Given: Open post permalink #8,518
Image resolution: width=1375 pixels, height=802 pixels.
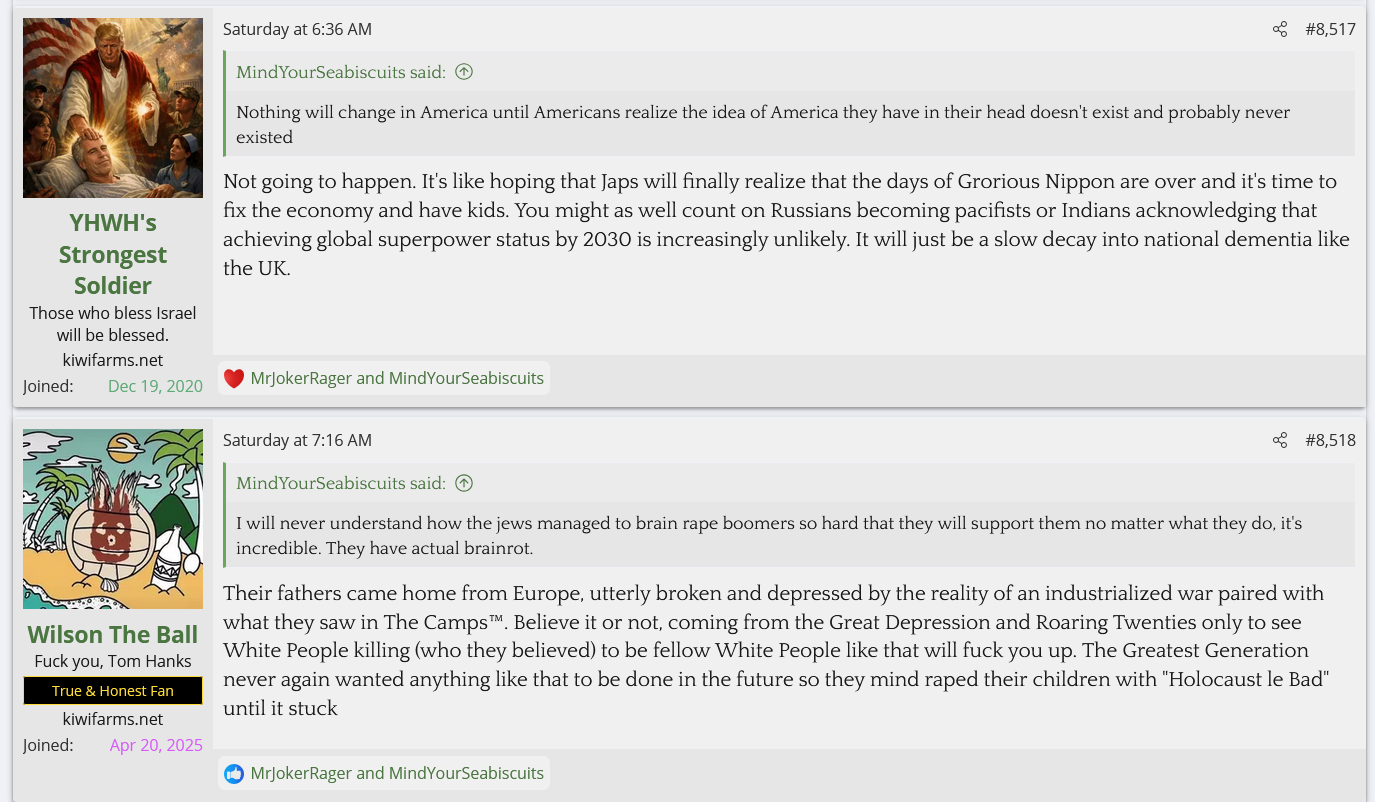Looking at the screenshot, I should [x=1330, y=441].
